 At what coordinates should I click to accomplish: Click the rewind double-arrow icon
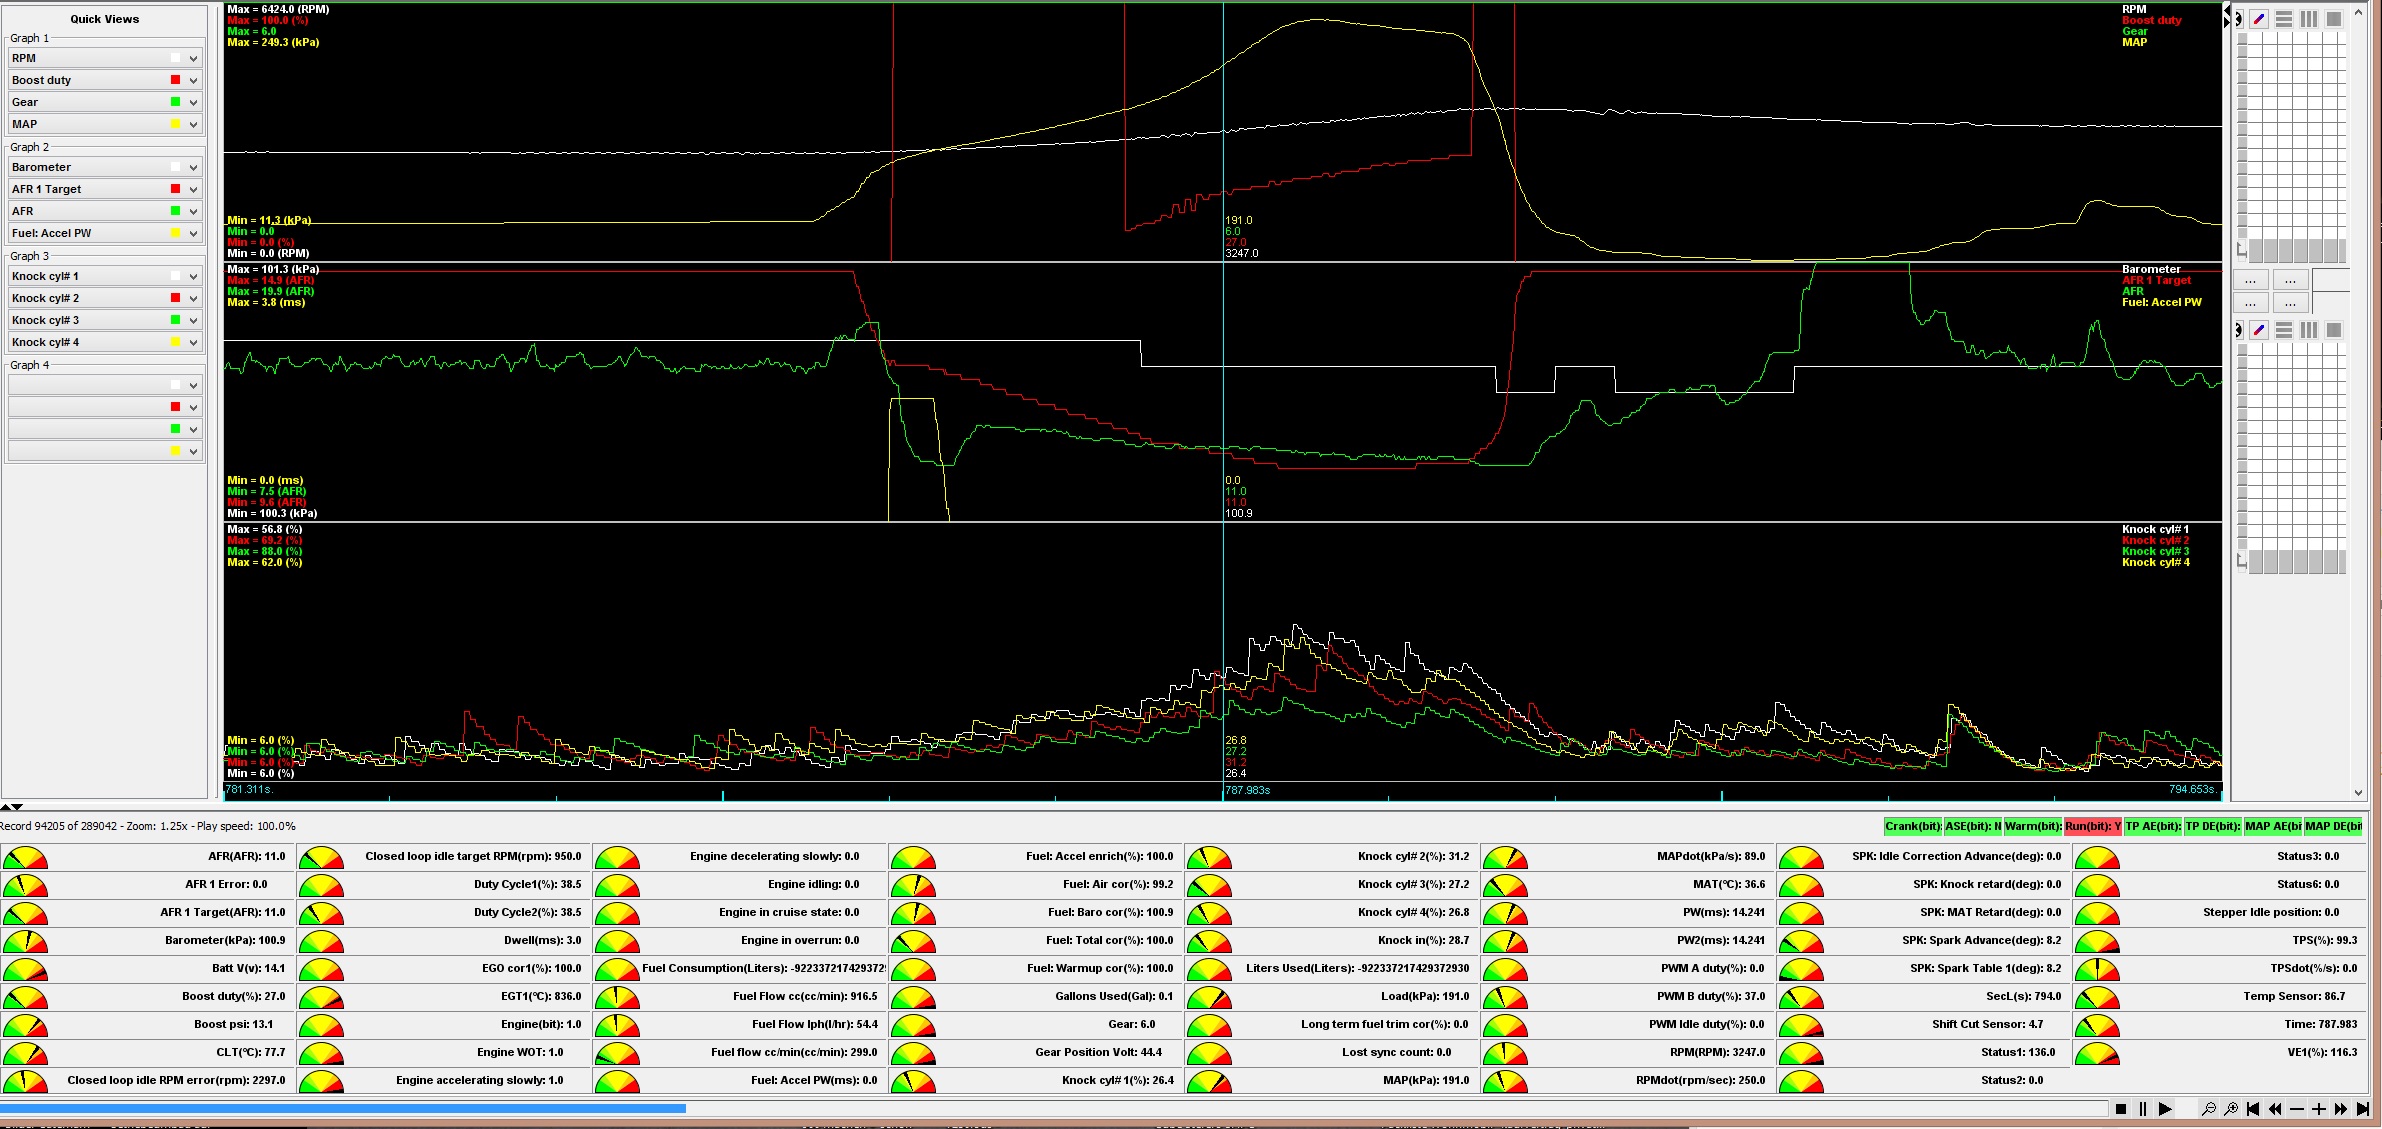pyautogui.click(x=2275, y=1109)
